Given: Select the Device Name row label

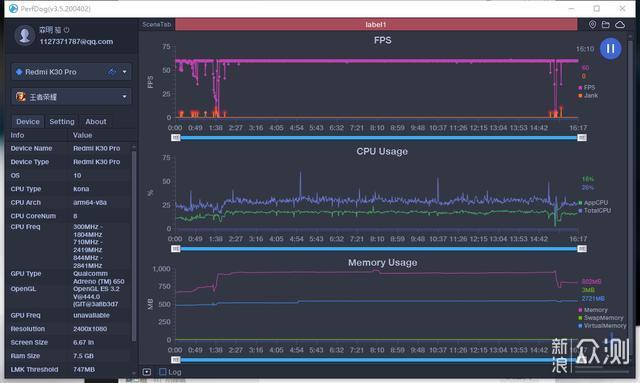Looking at the screenshot, I should 31,149.
